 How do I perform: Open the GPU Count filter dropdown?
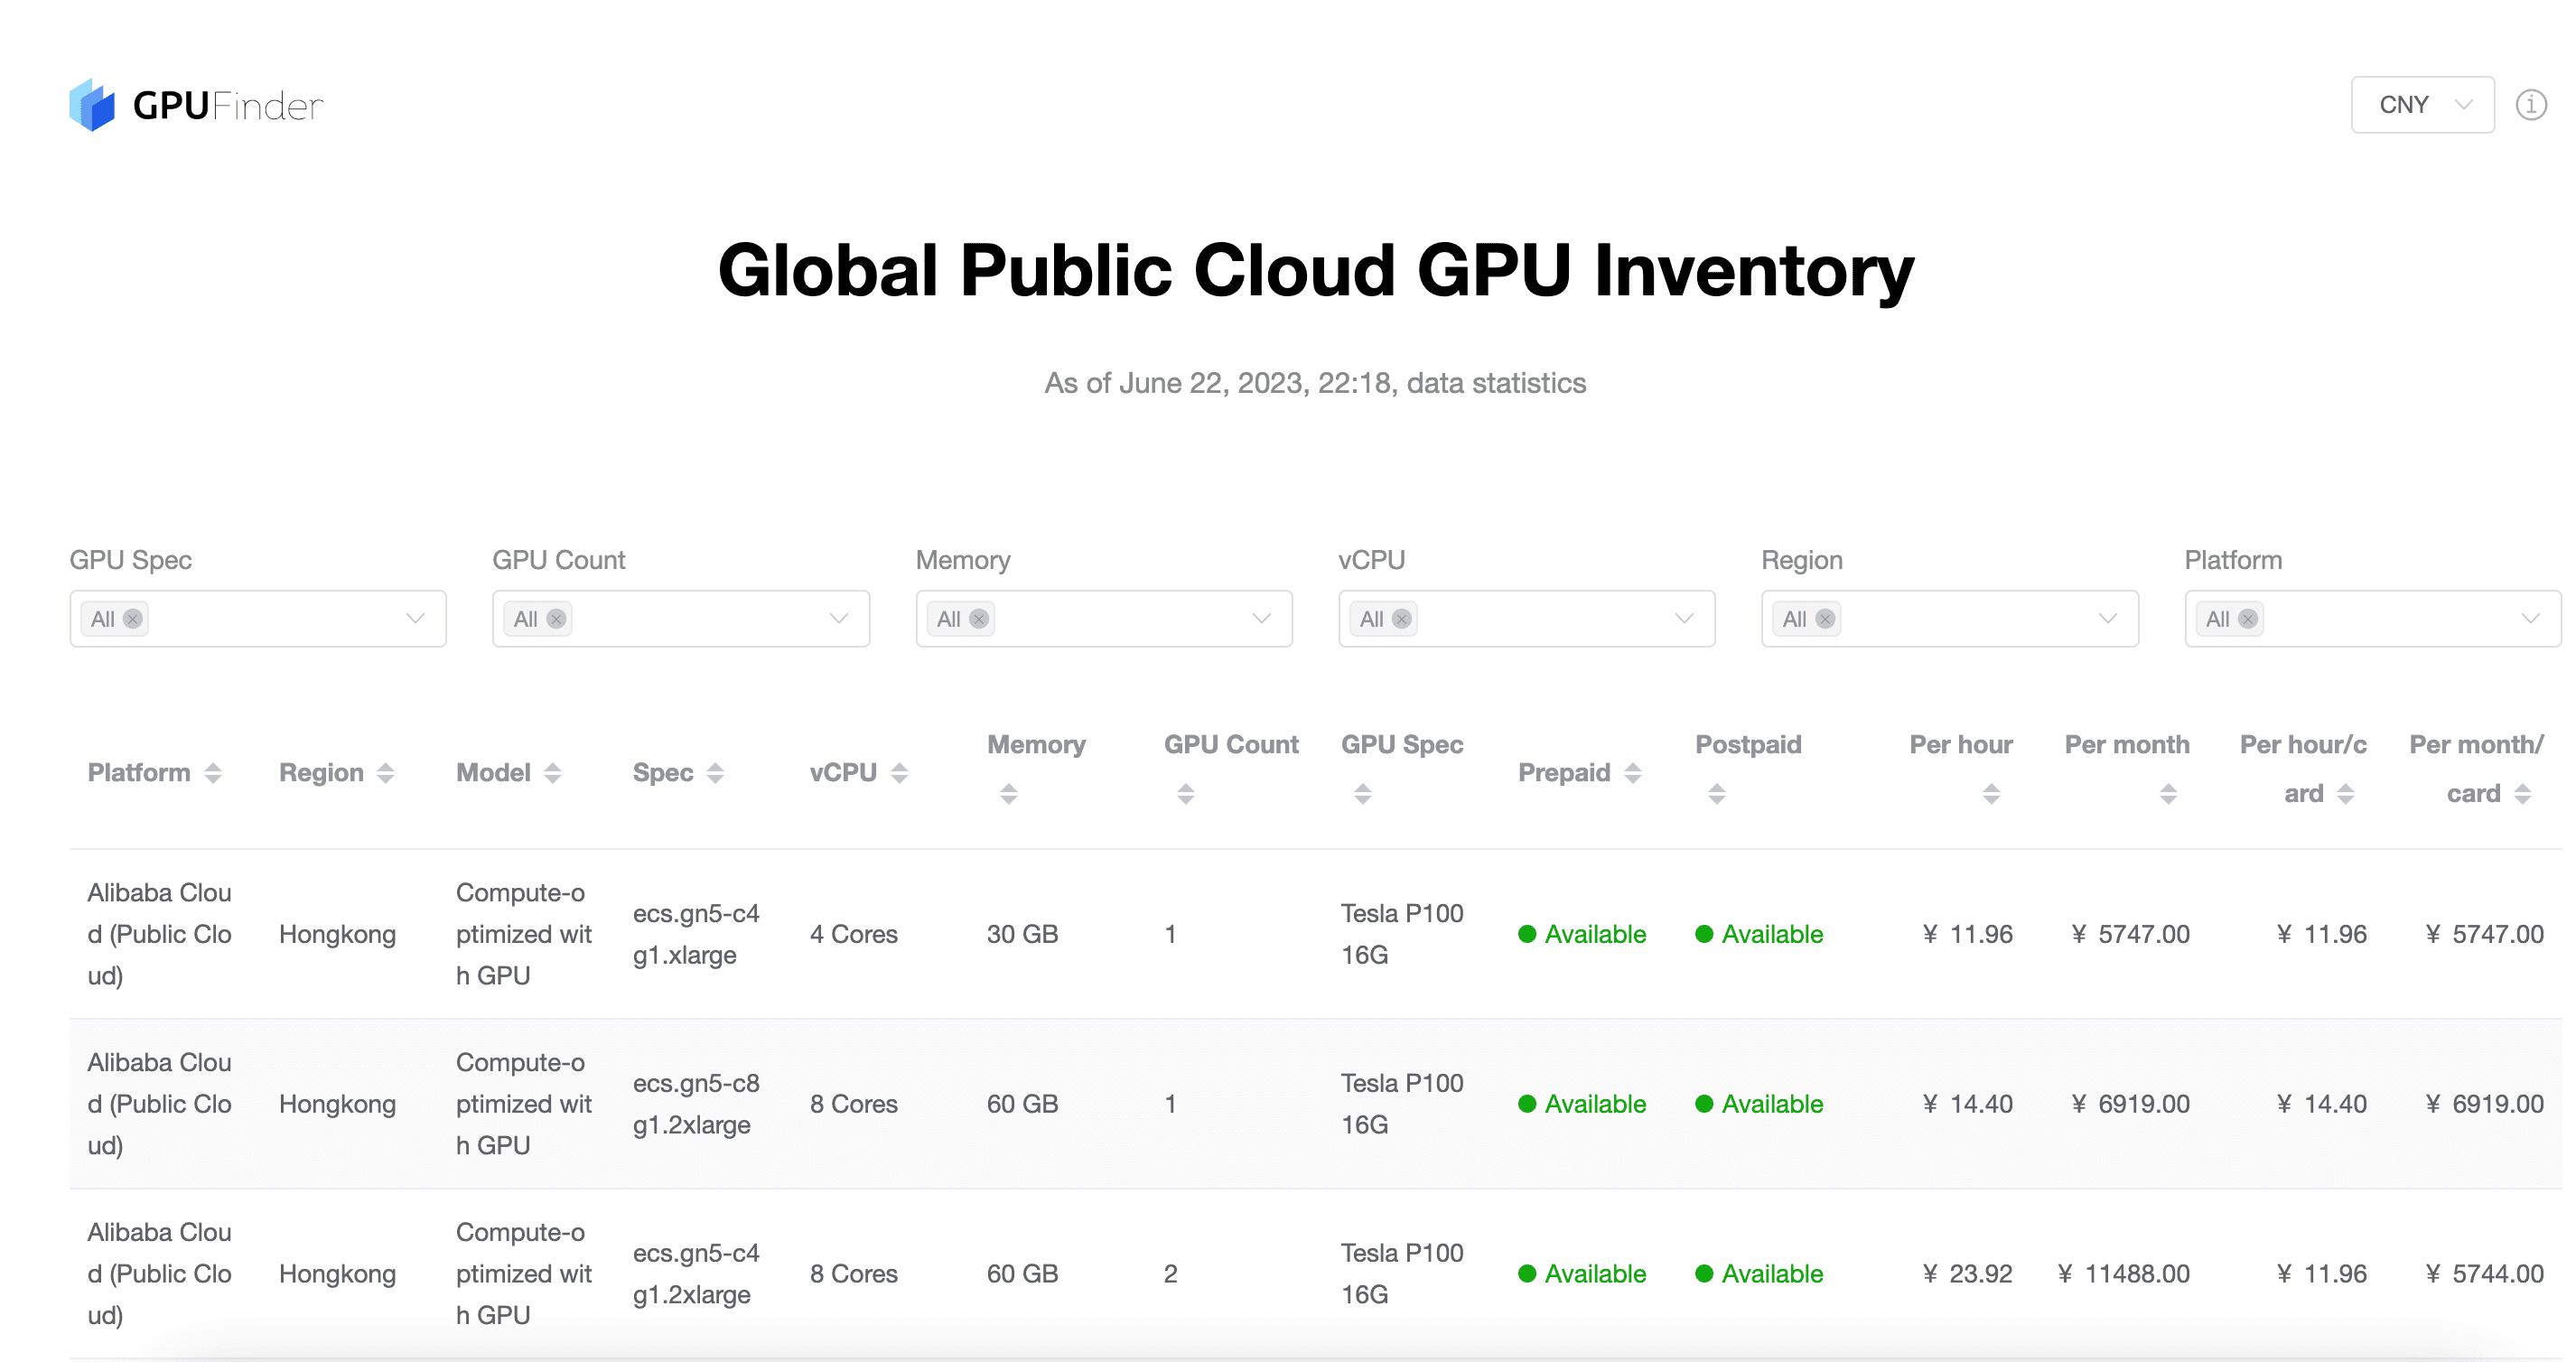(x=681, y=619)
